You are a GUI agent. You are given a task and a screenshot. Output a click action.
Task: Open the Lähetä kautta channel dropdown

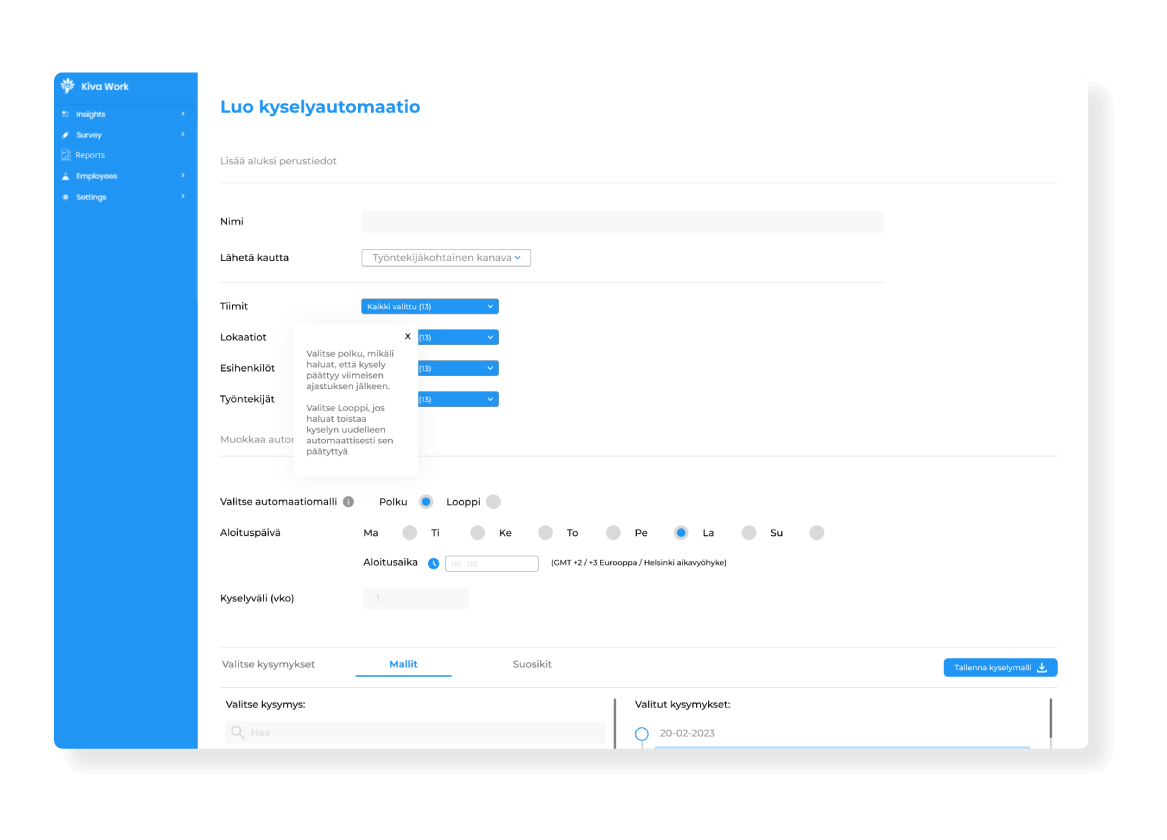pos(446,257)
